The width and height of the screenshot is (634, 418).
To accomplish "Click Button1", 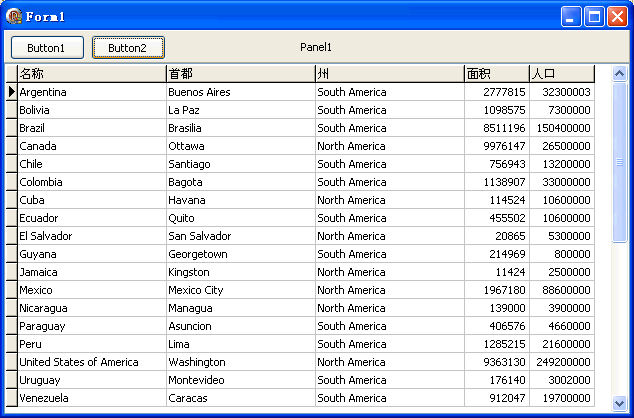I will click(x=47, y=48).
